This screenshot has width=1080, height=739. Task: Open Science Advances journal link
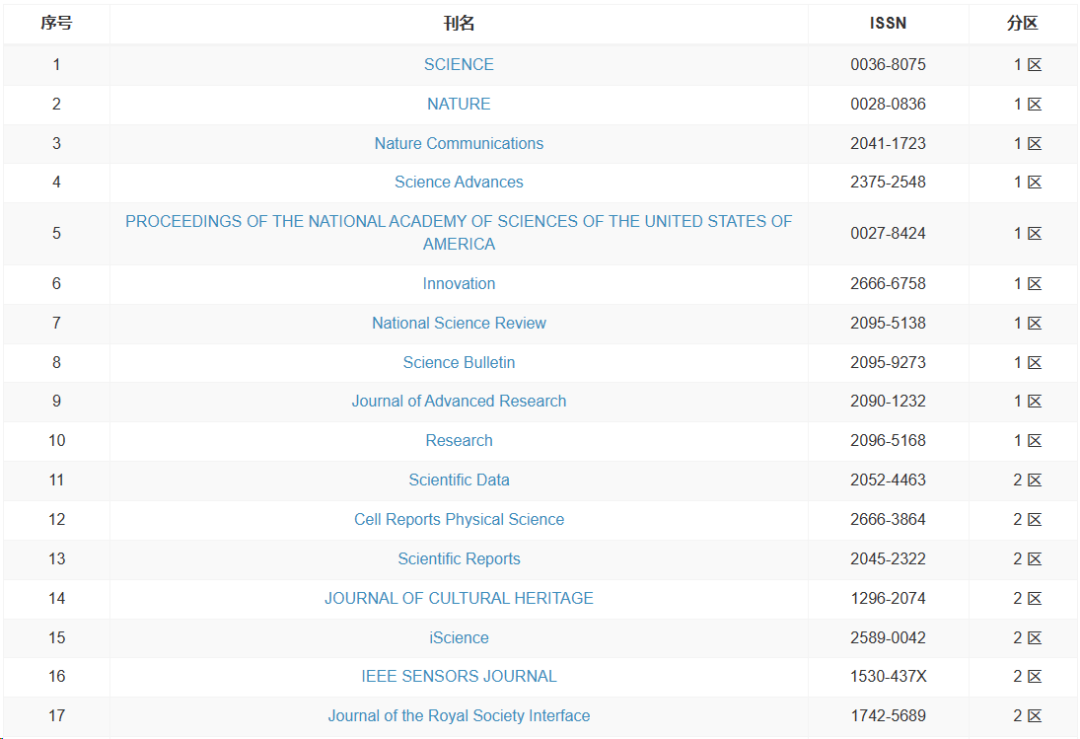coord(459,182)
